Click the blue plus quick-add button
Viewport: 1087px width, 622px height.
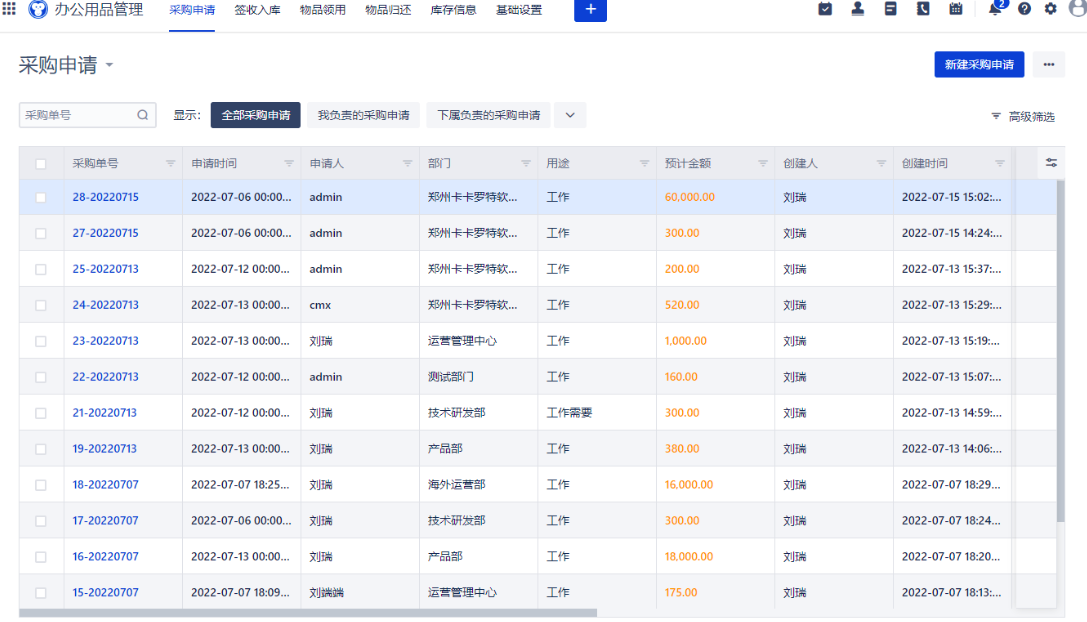pos(590,10)
